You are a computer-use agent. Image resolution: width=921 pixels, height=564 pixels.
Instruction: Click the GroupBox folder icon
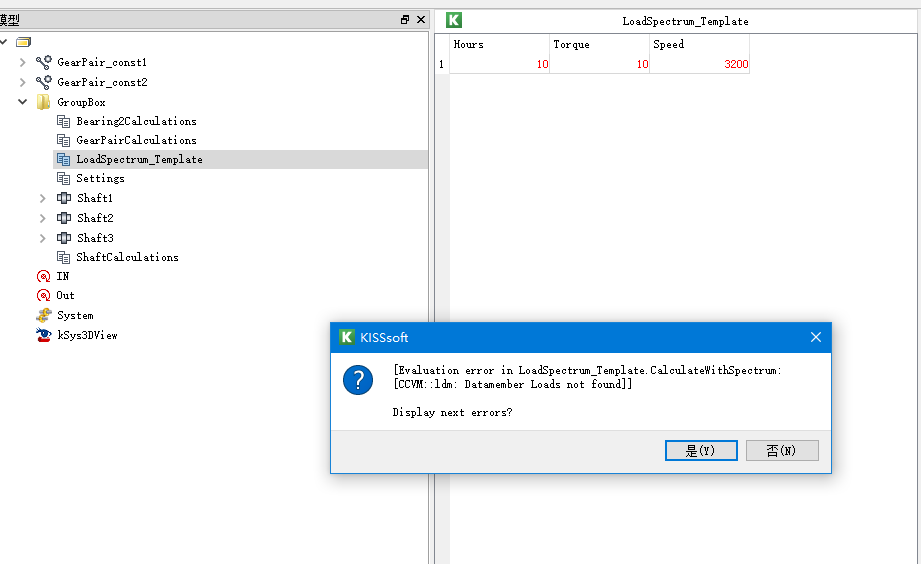click(43, 102)
